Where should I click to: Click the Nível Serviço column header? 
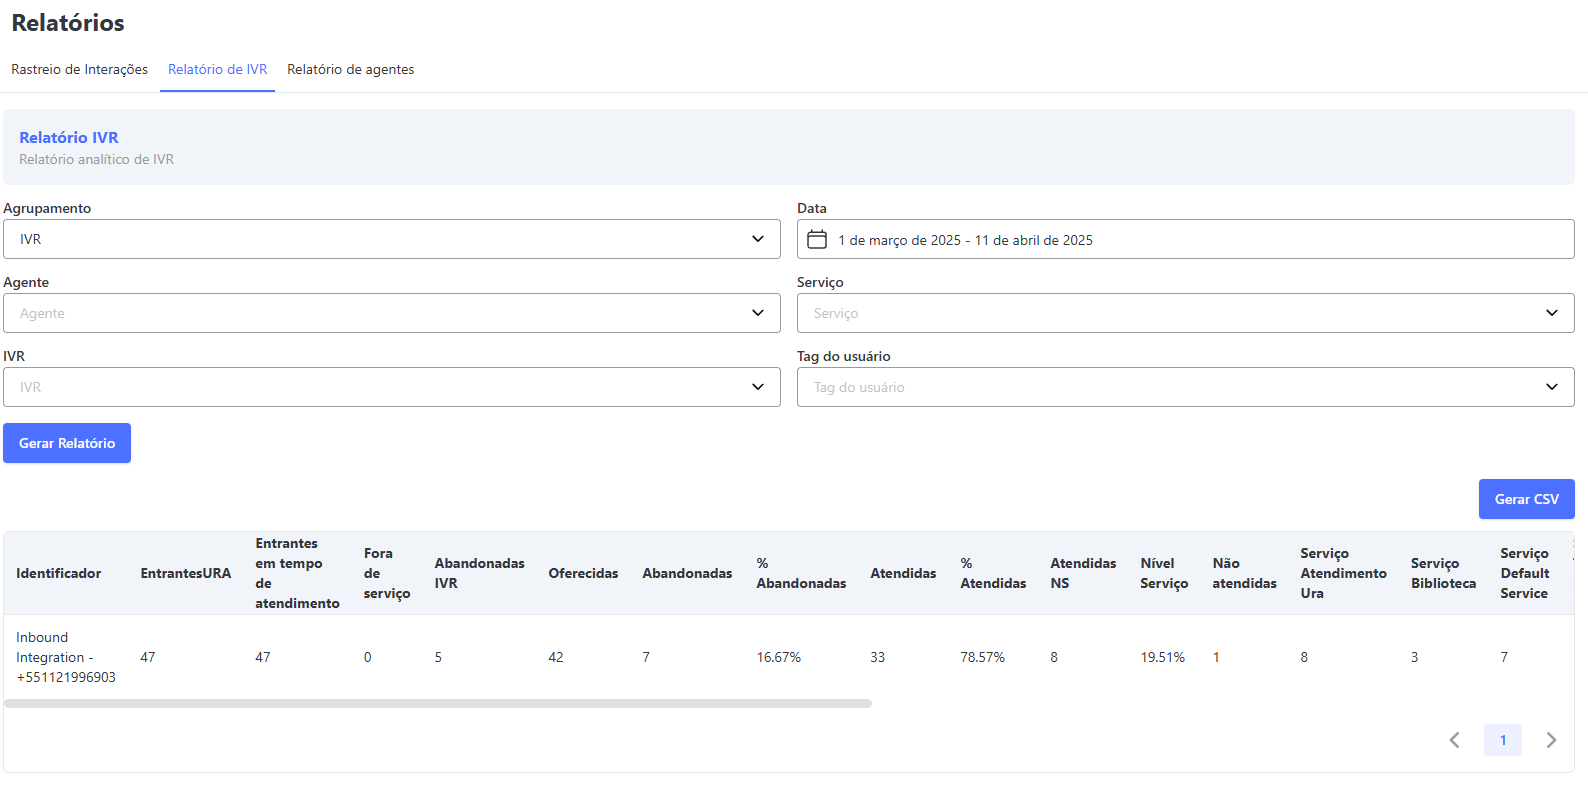(x=1164, y=573)
